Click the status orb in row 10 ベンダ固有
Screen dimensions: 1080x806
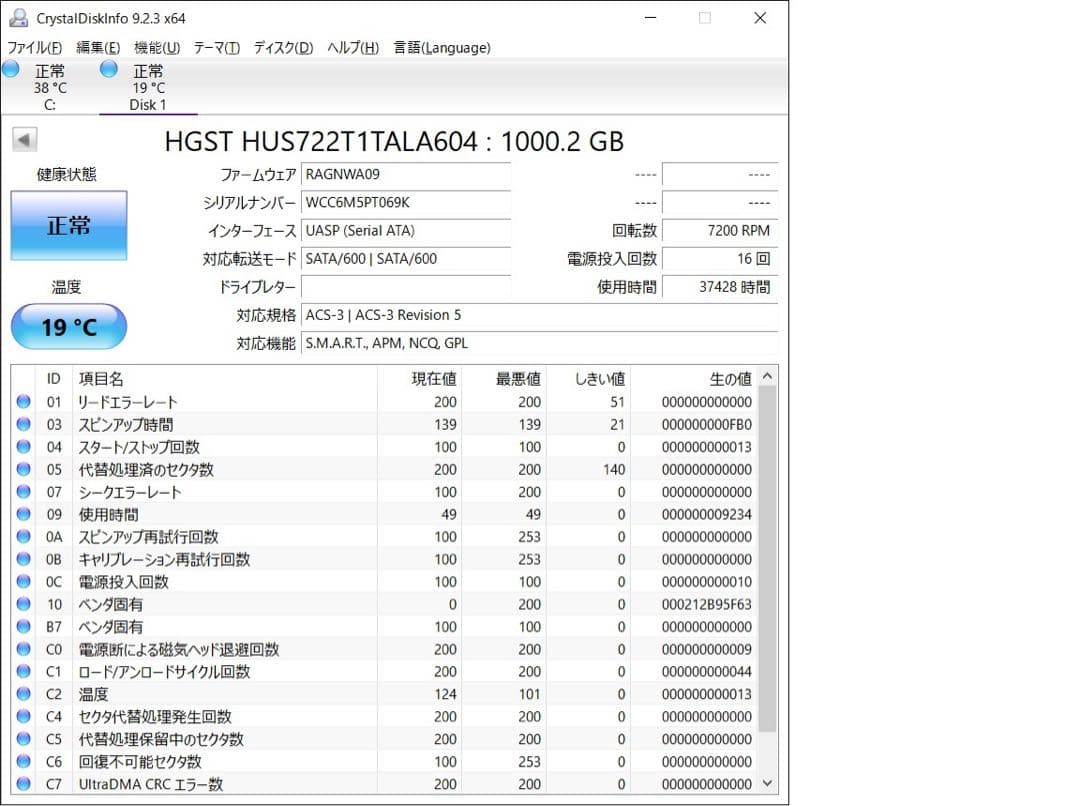click(x=23, y=603)
